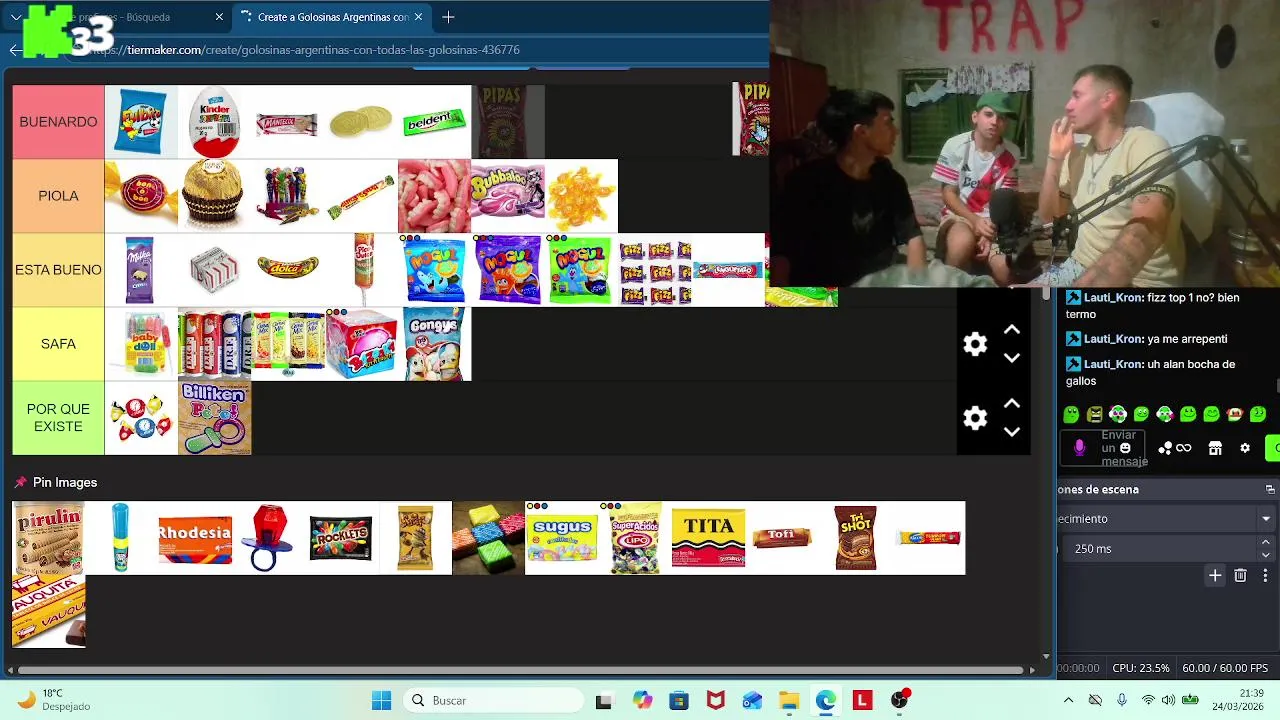Decrease the 250 ms duration value
This screenshot has width=1280, height=720.
(1266, 555)
